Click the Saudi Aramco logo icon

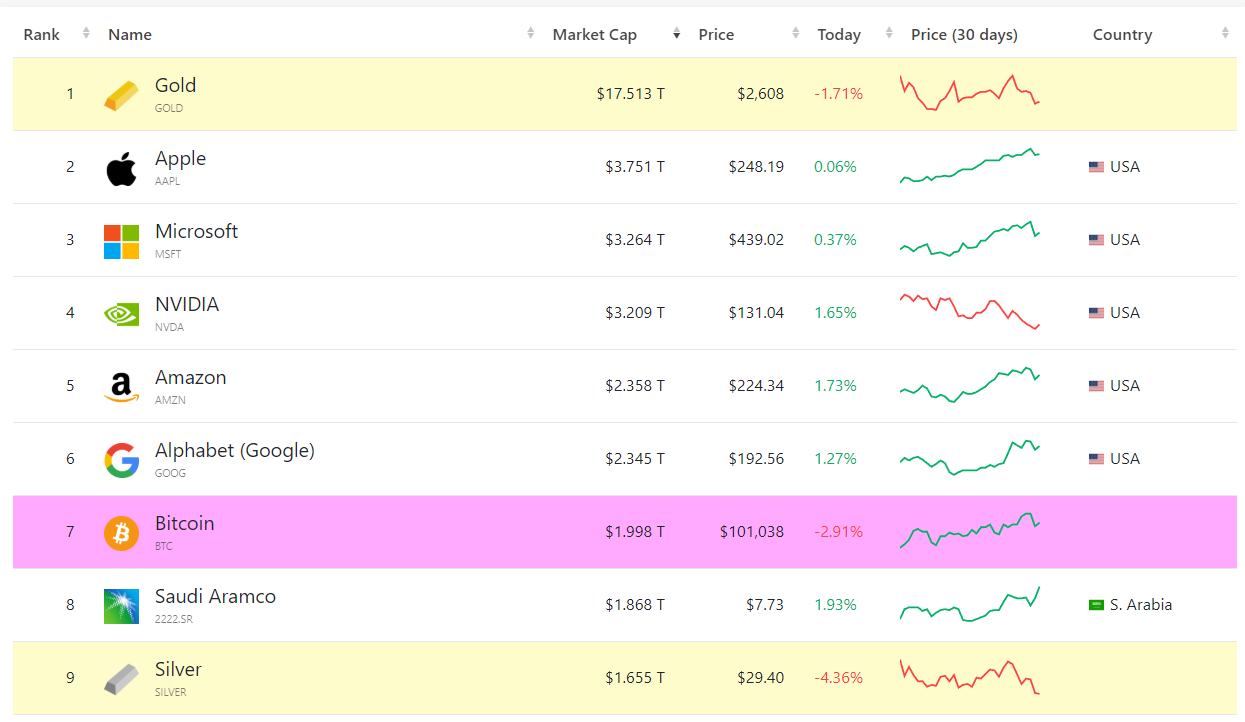click(121, 606)
